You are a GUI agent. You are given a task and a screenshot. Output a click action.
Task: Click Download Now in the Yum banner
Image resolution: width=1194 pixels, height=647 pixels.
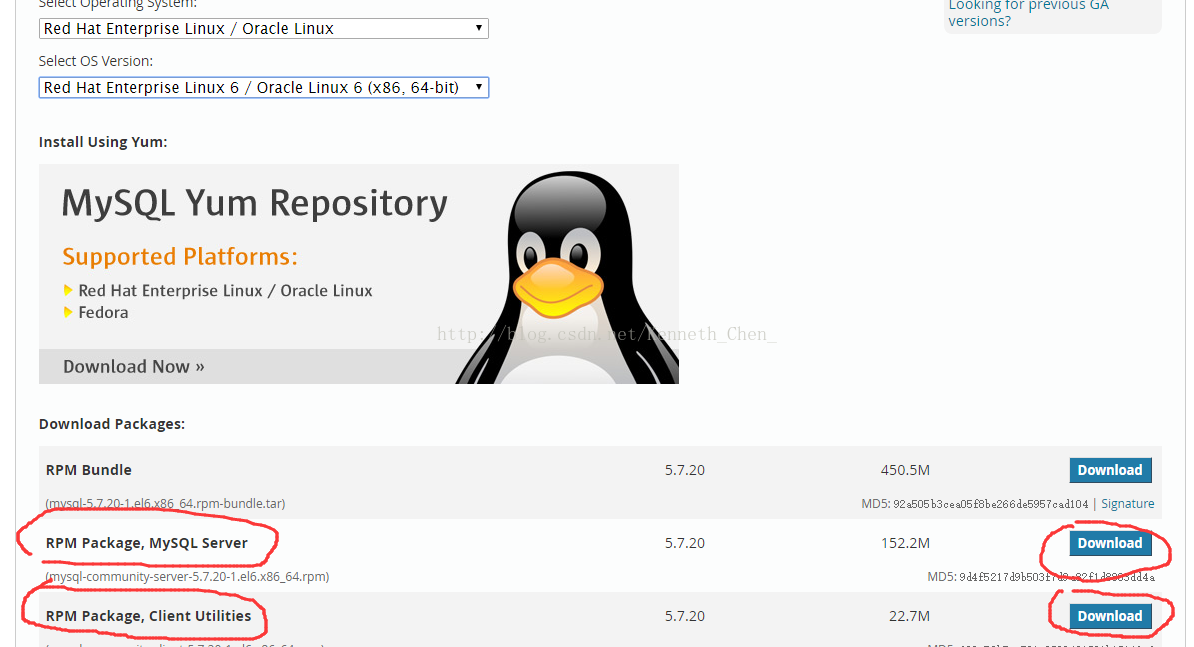(134, 367)
